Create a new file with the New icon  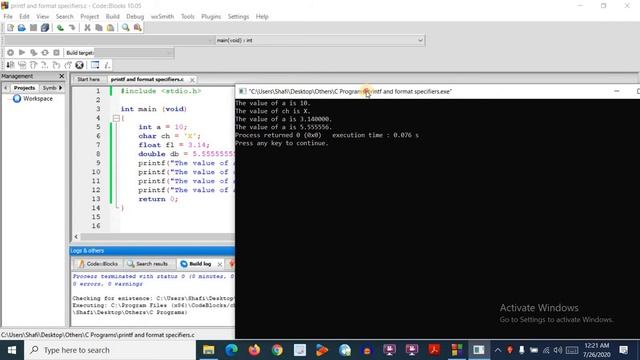tap(10, 28)
